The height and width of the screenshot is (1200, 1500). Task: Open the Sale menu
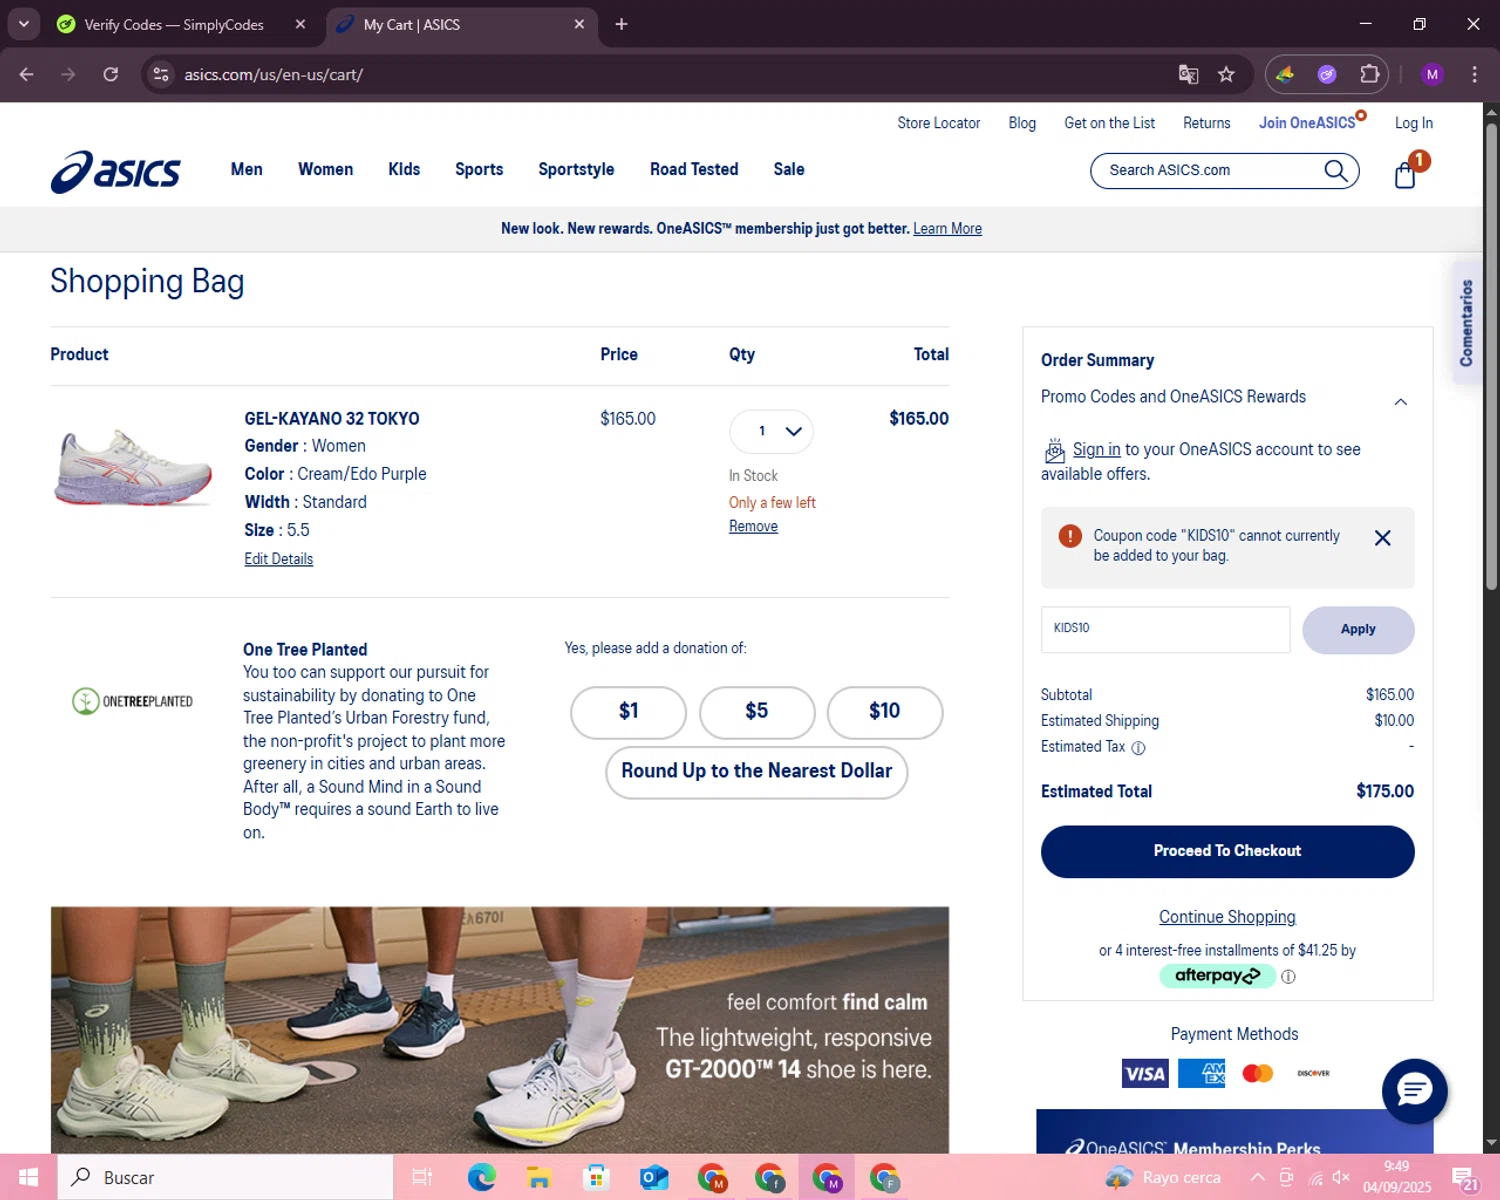coord(788,169)
